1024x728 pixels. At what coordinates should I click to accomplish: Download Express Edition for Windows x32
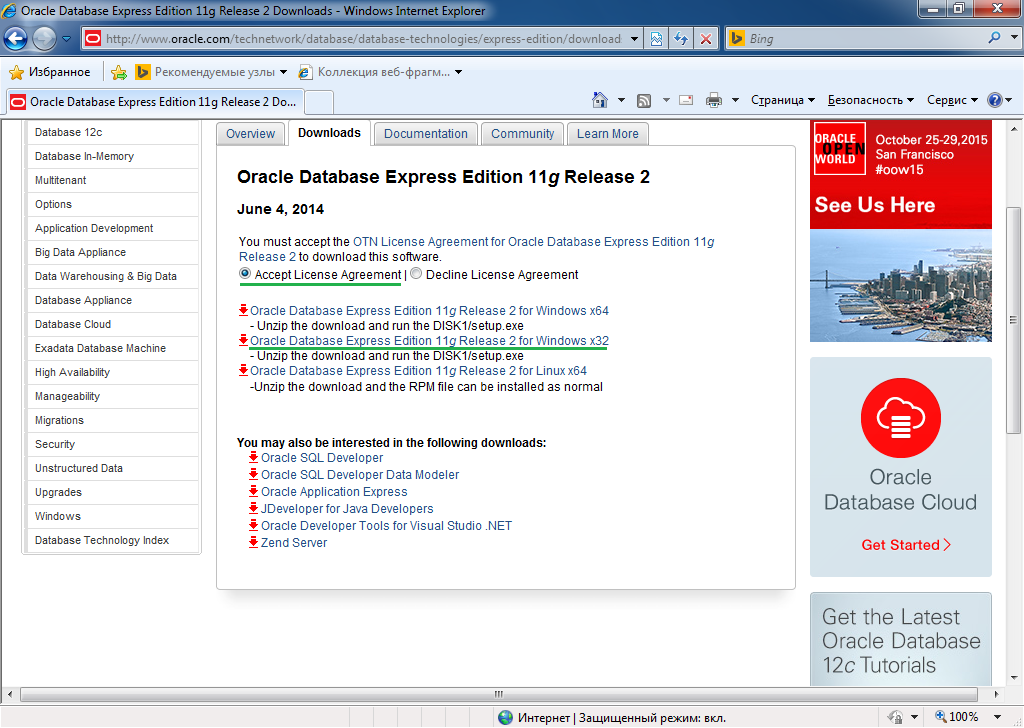429,341
